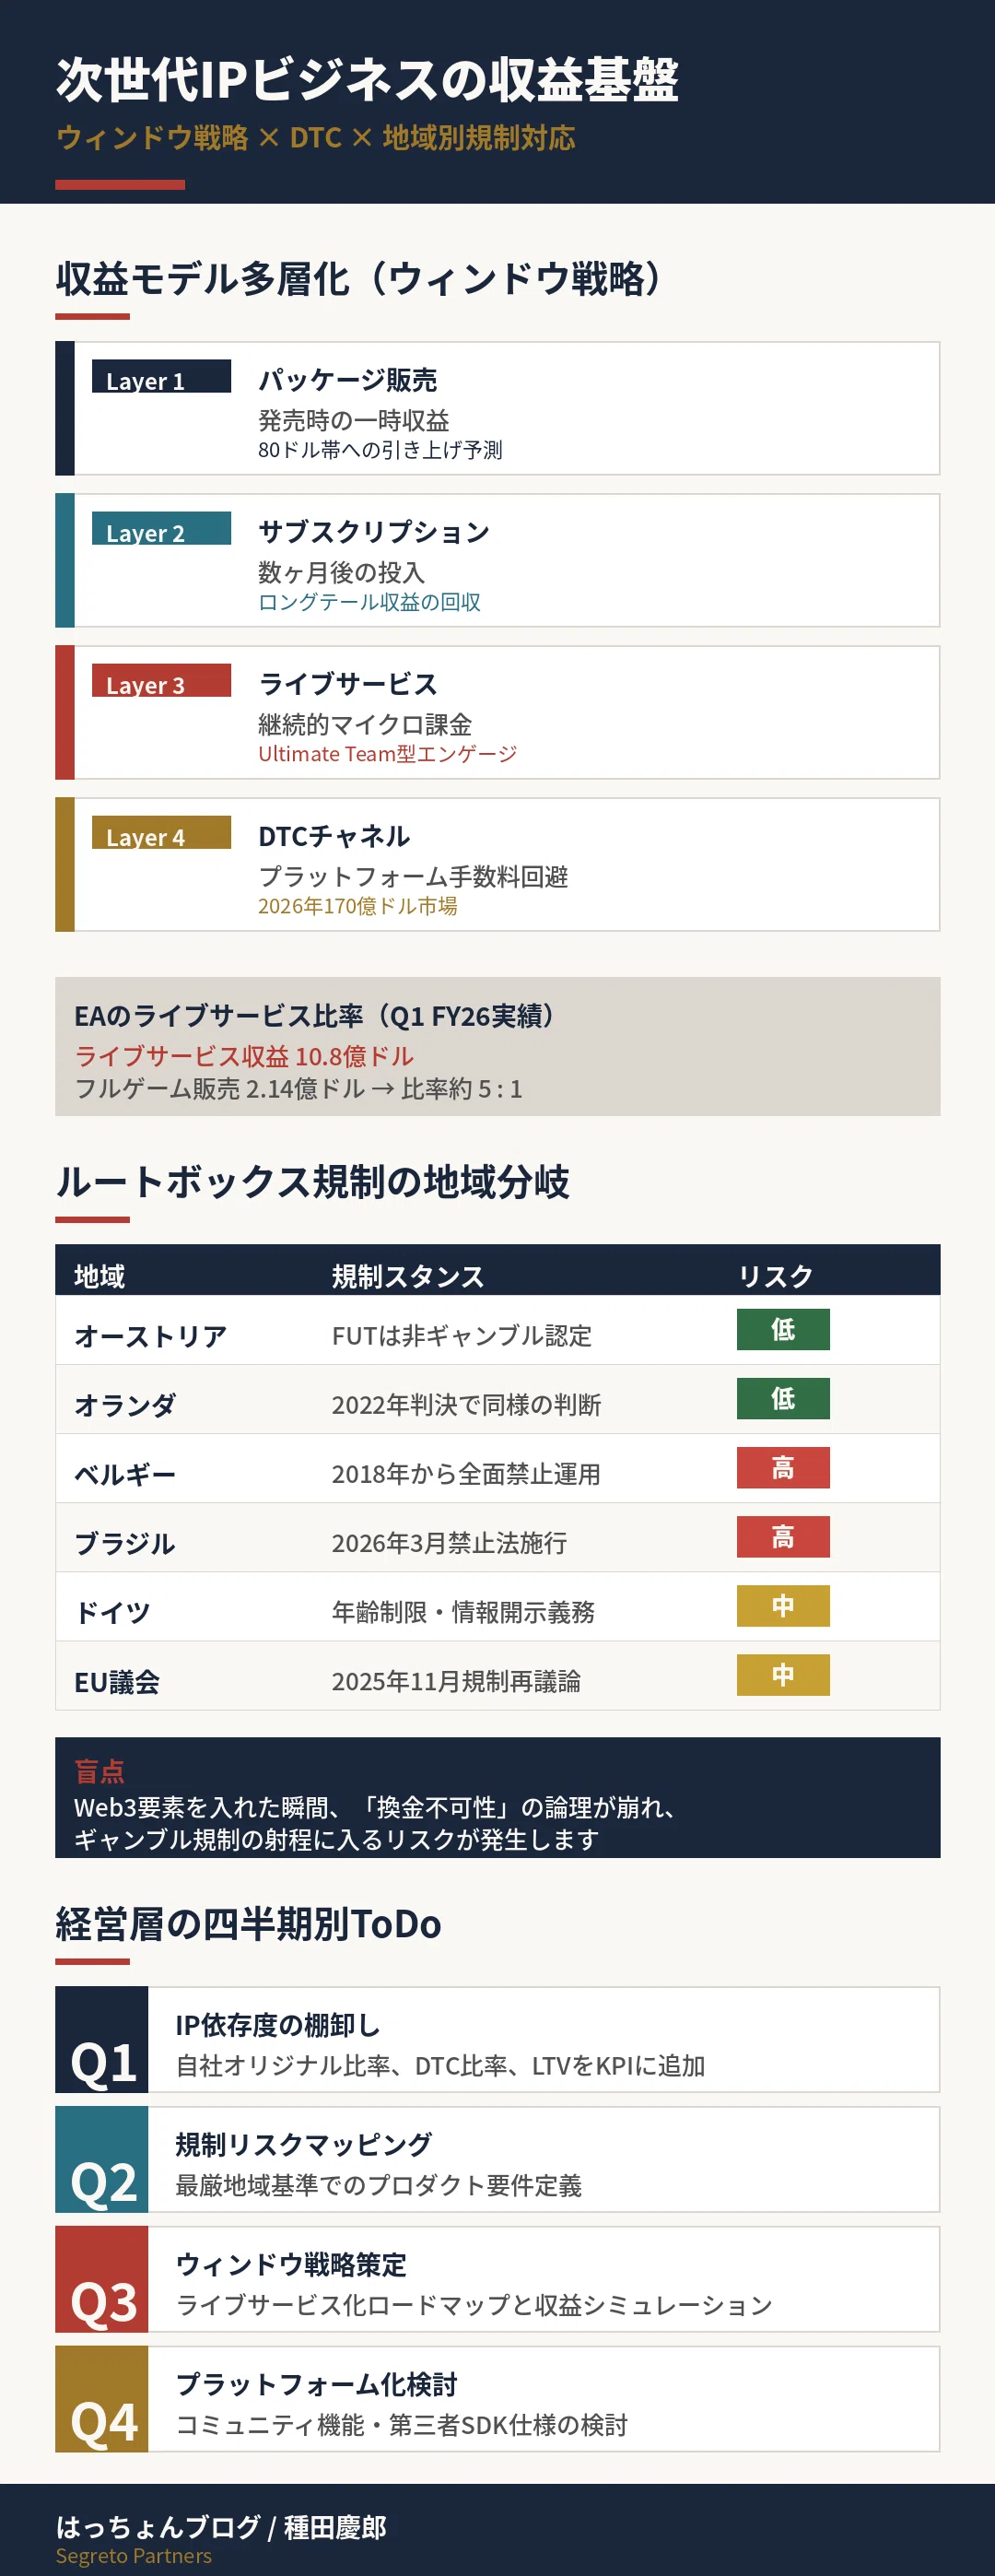Click the 規制スタンス column header
995x2576 pixels.
click(408, 1276)
